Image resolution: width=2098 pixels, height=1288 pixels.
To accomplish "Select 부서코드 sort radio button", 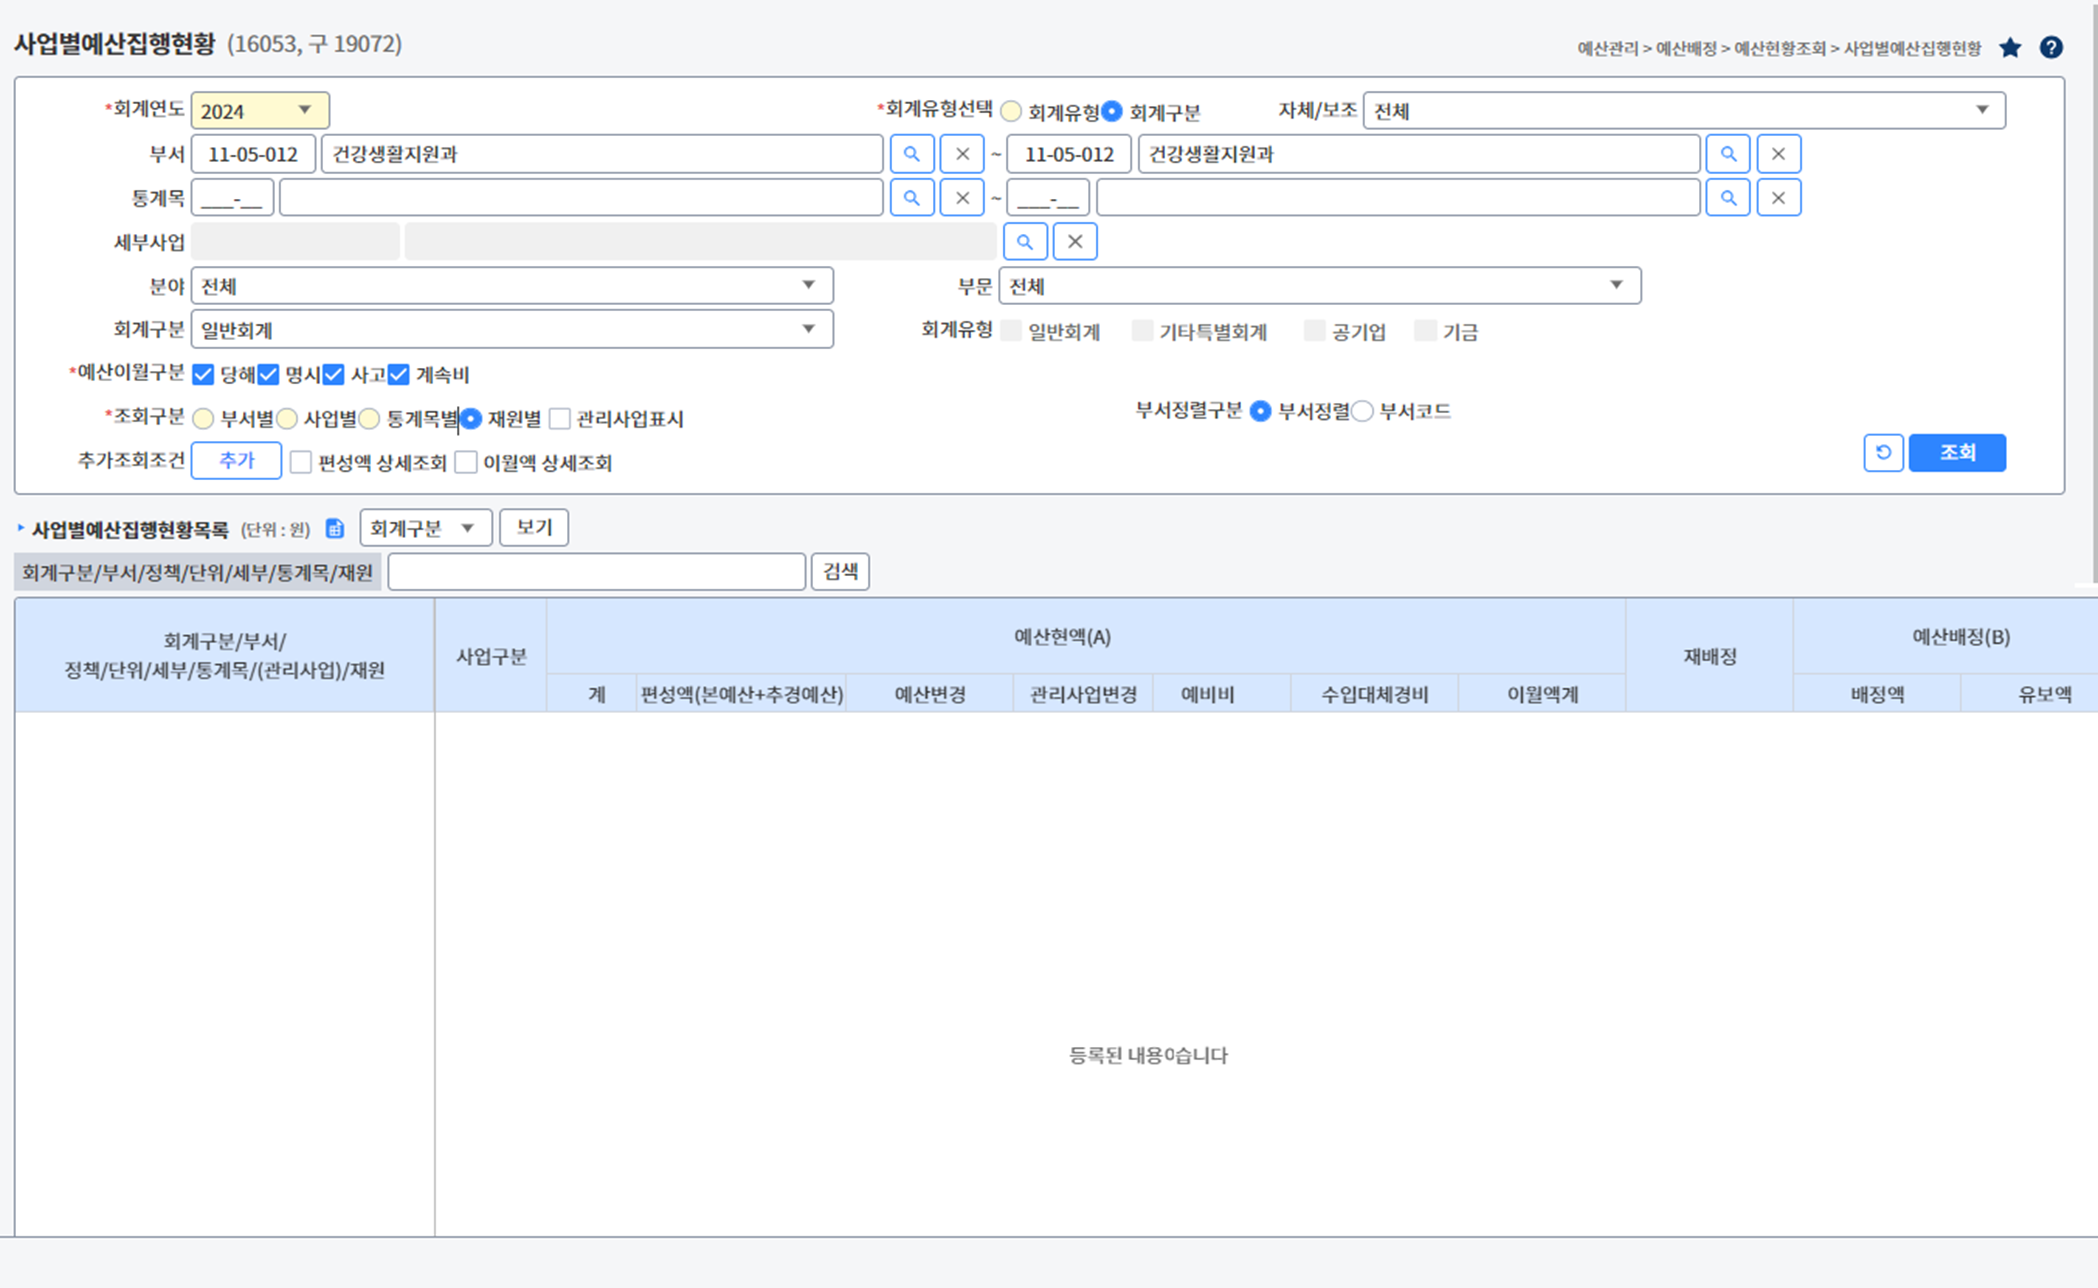I will point(1363,411).
